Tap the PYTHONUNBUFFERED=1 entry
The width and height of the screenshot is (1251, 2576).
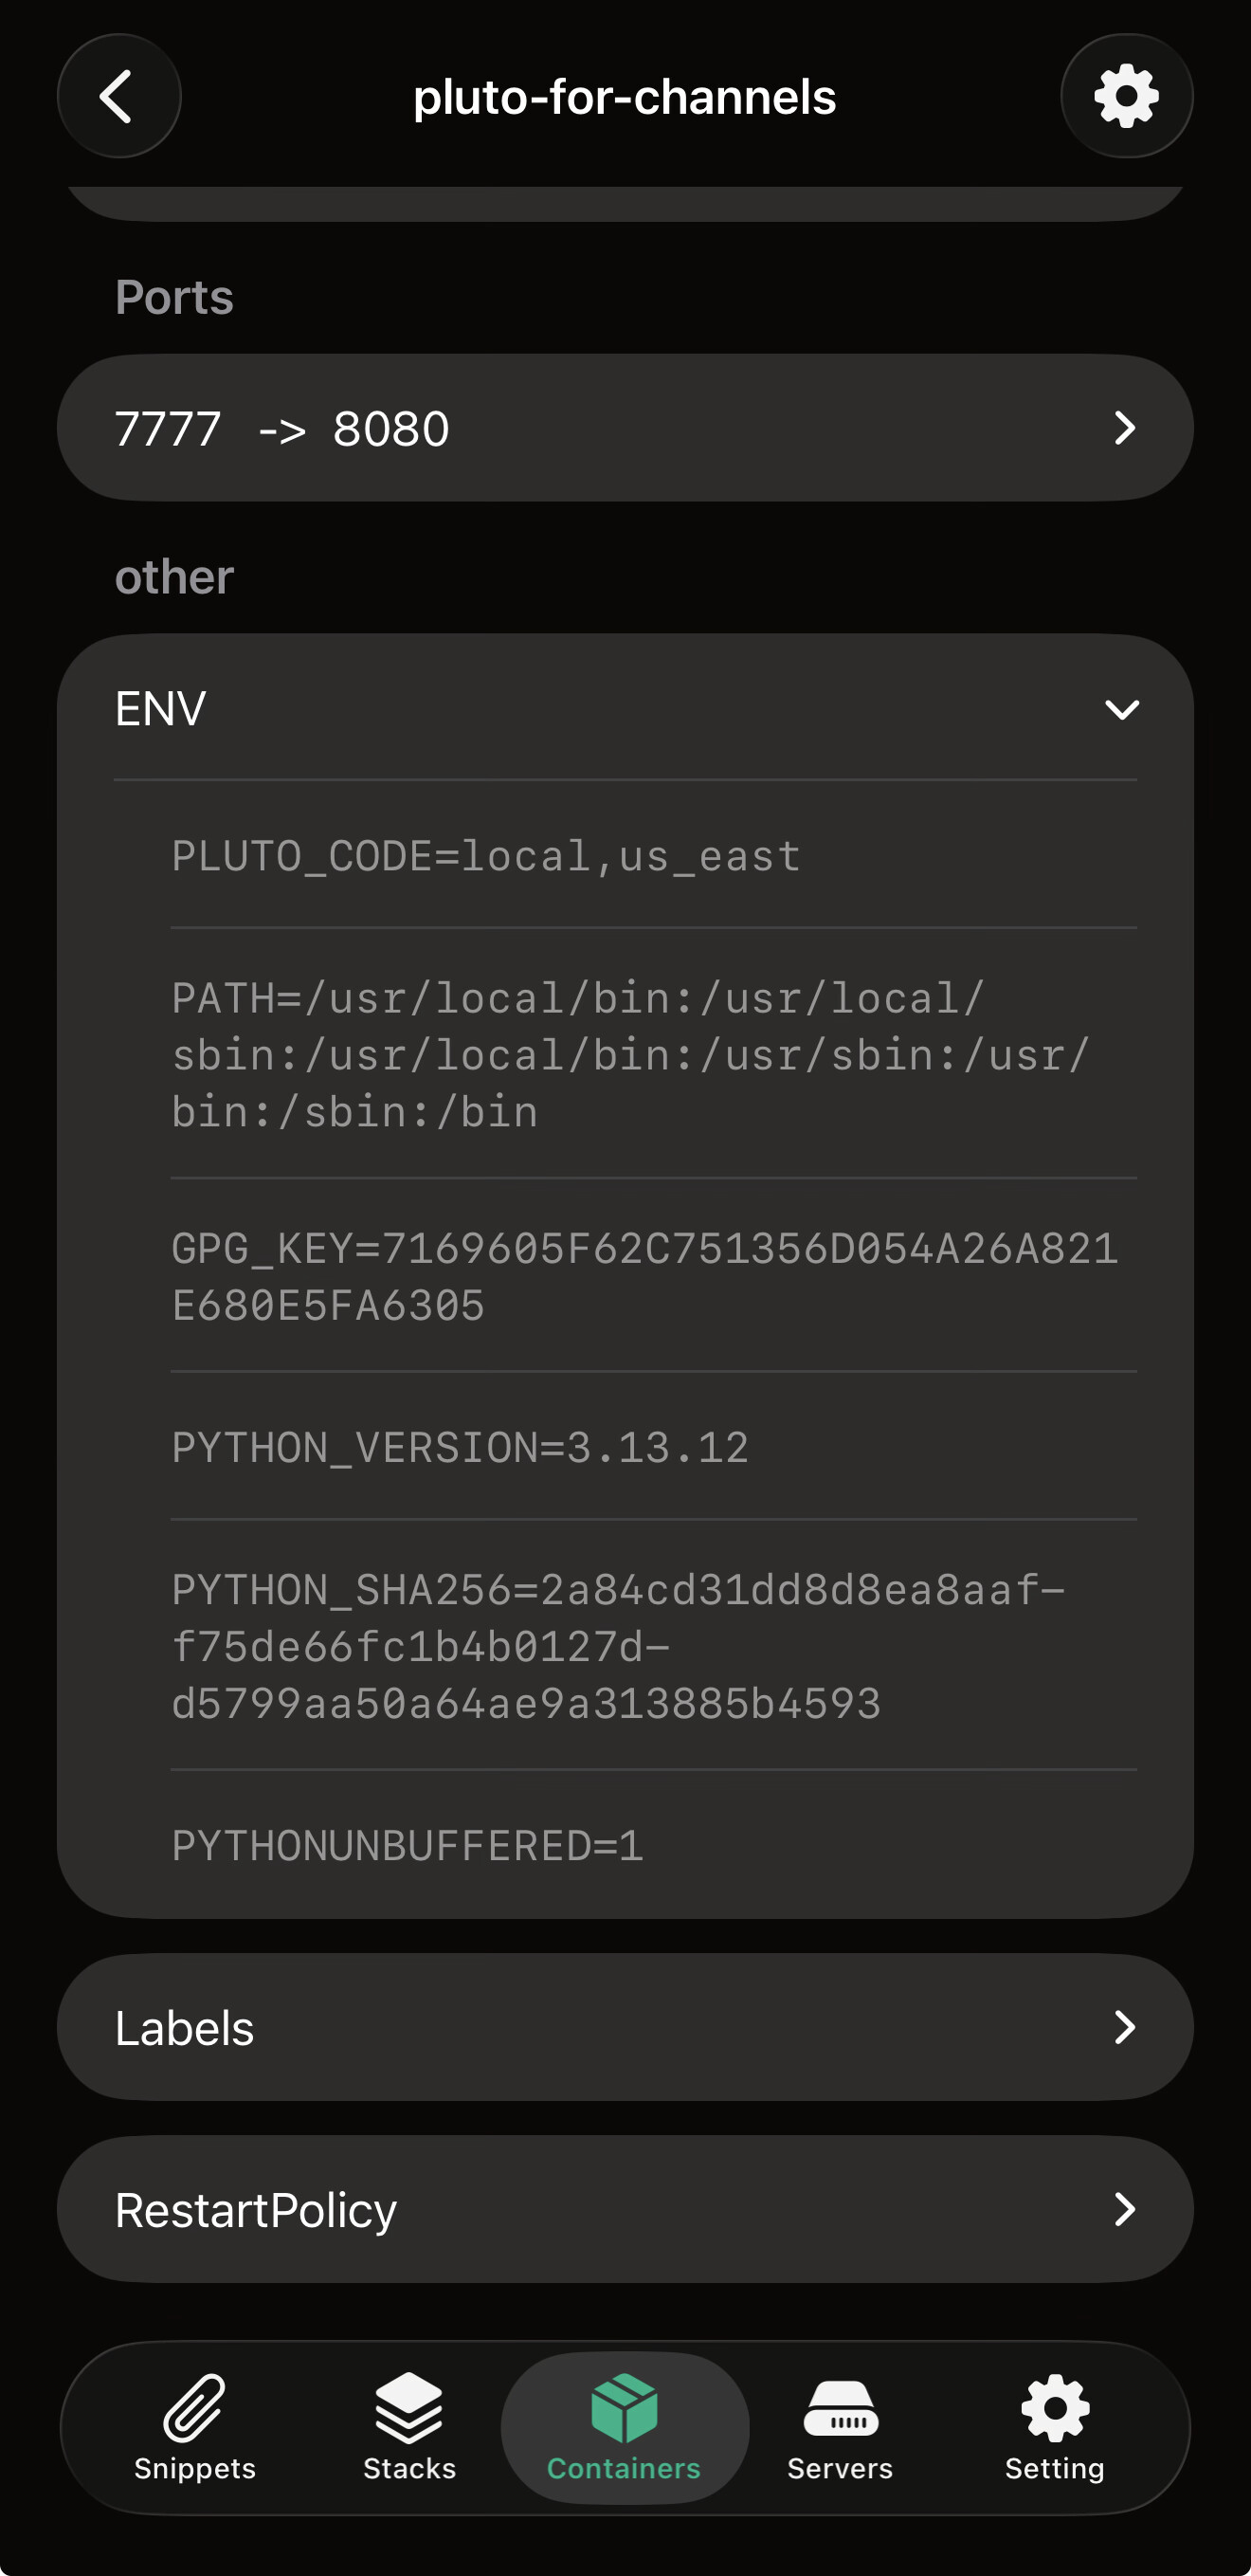[x=407, y=1845]
